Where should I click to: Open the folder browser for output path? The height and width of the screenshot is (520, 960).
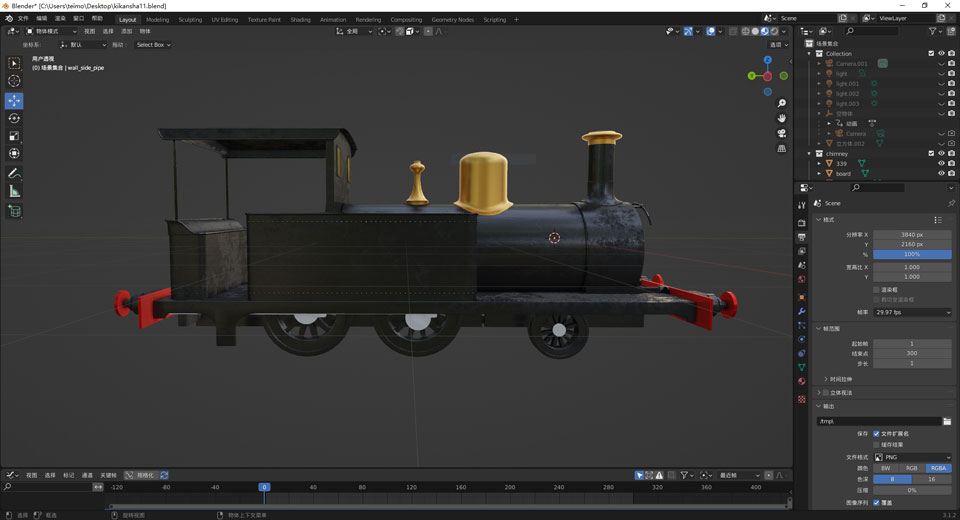tap(947, 421)
